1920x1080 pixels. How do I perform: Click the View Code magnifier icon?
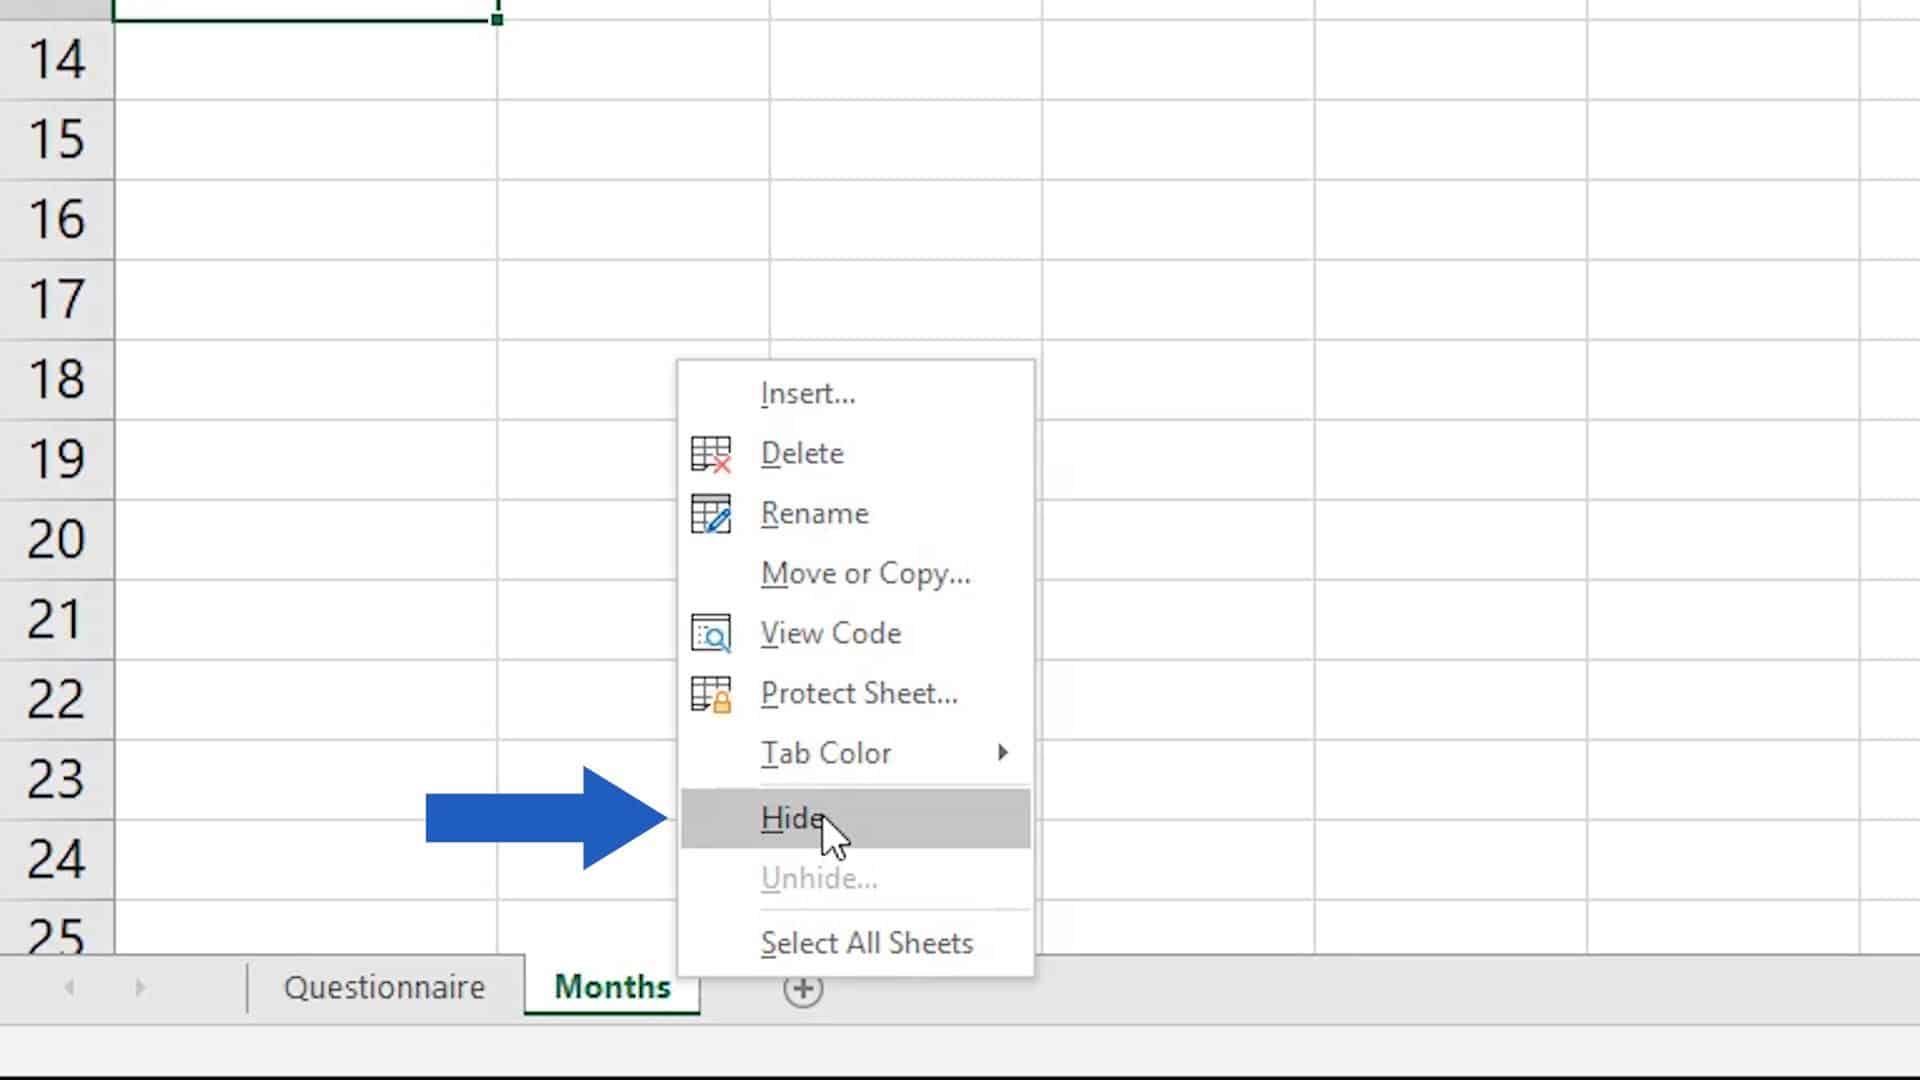point(711,634)
